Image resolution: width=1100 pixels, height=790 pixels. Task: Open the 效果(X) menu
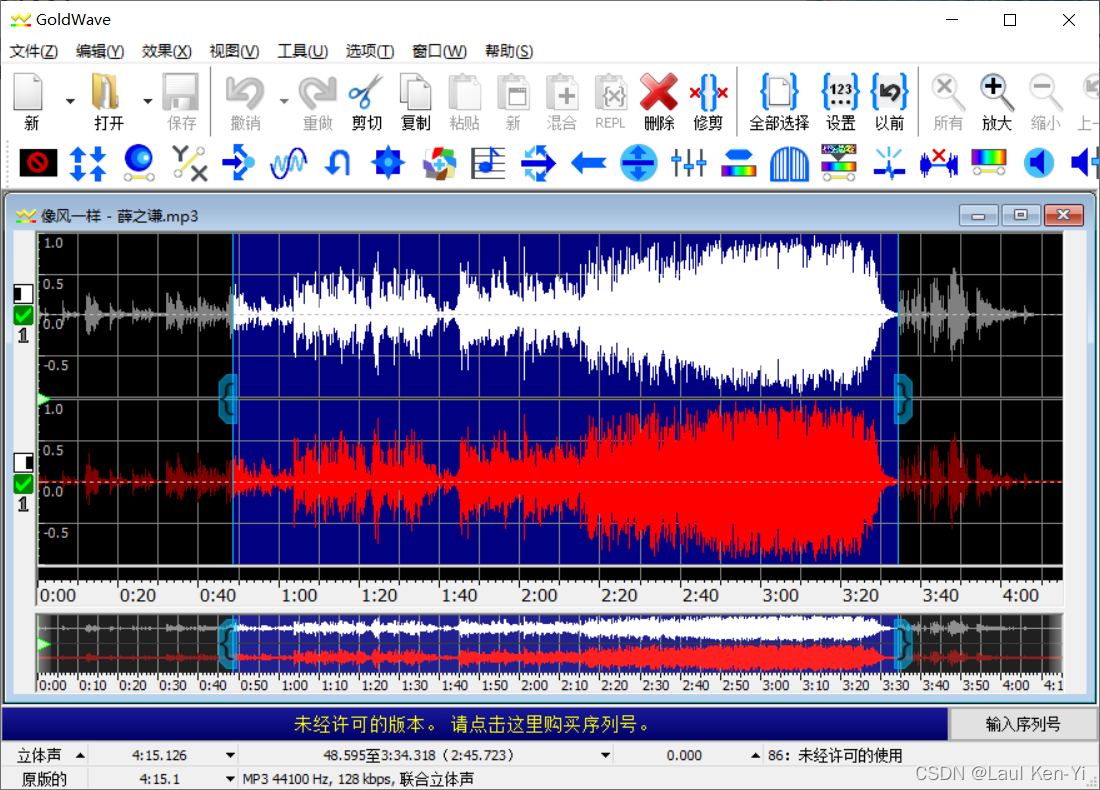[x=166, y=51]
